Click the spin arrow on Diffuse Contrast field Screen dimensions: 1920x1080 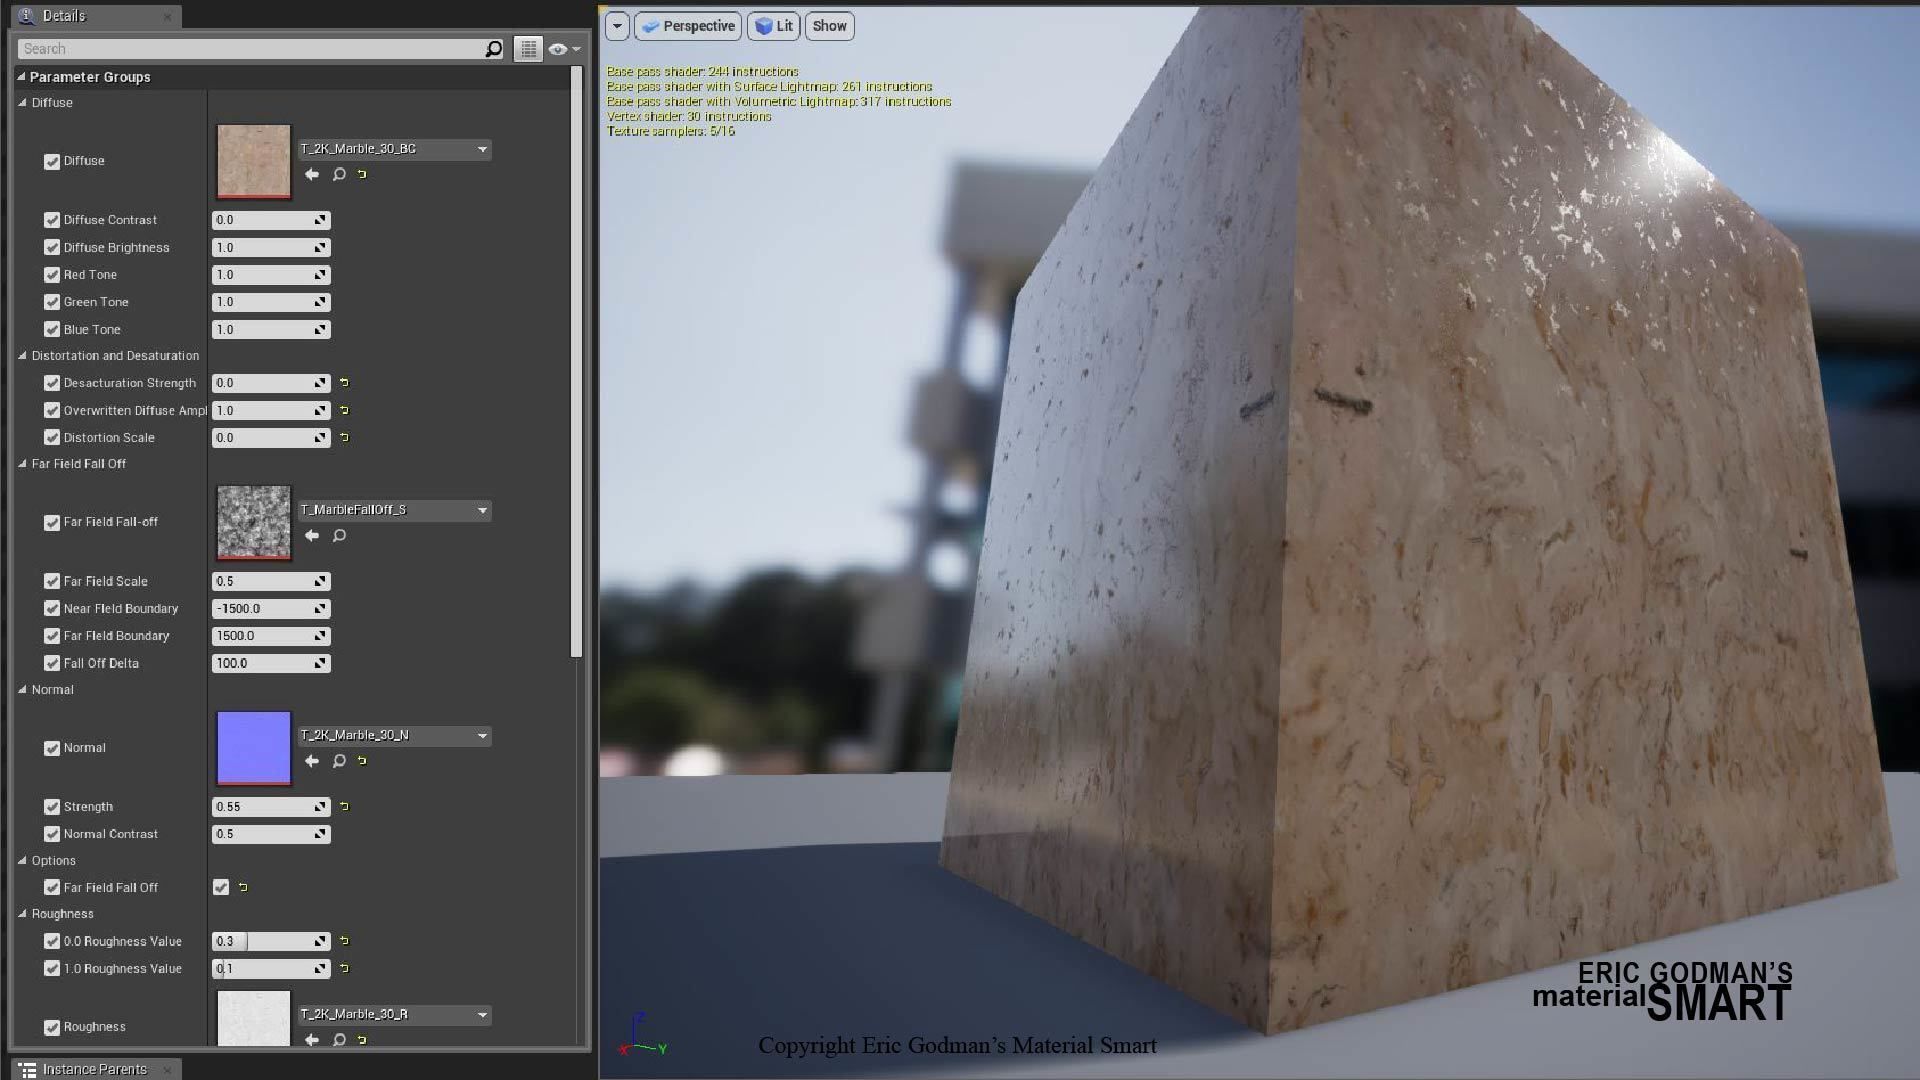click(320, 220)
